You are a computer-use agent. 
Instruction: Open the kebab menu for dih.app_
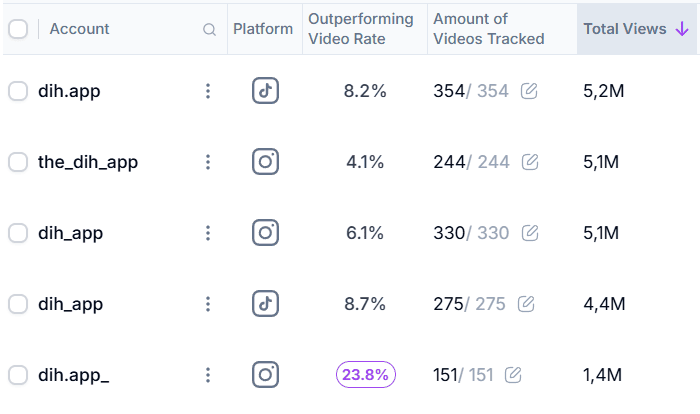208,375
